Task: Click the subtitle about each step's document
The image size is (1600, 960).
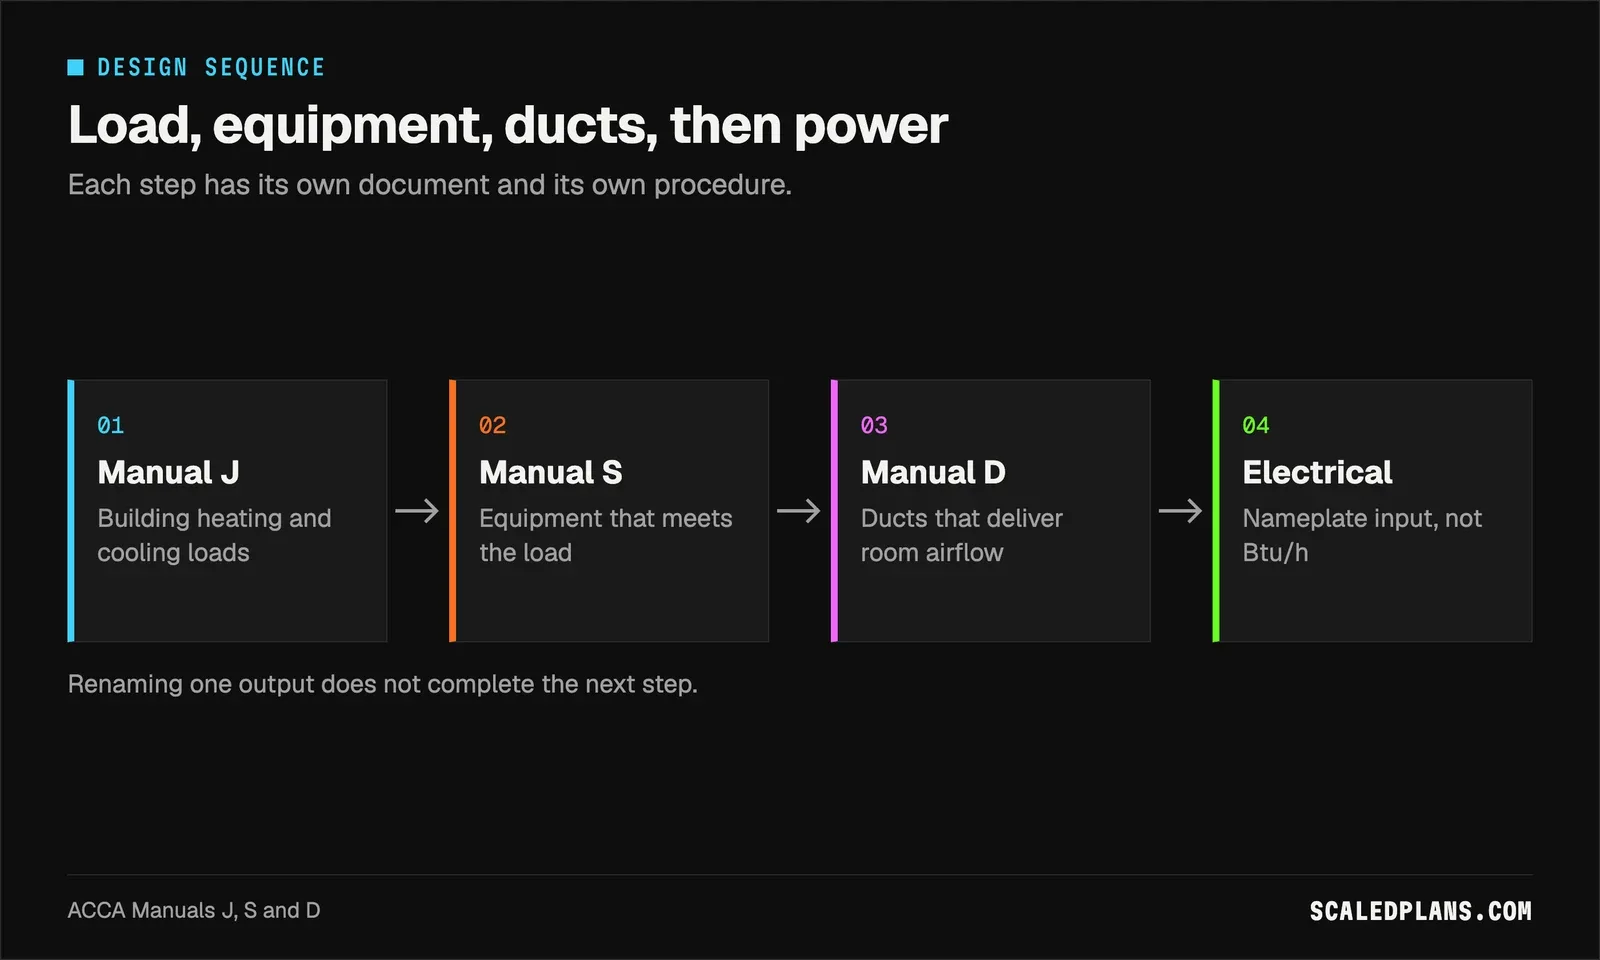Action: [x=429, y=185]
